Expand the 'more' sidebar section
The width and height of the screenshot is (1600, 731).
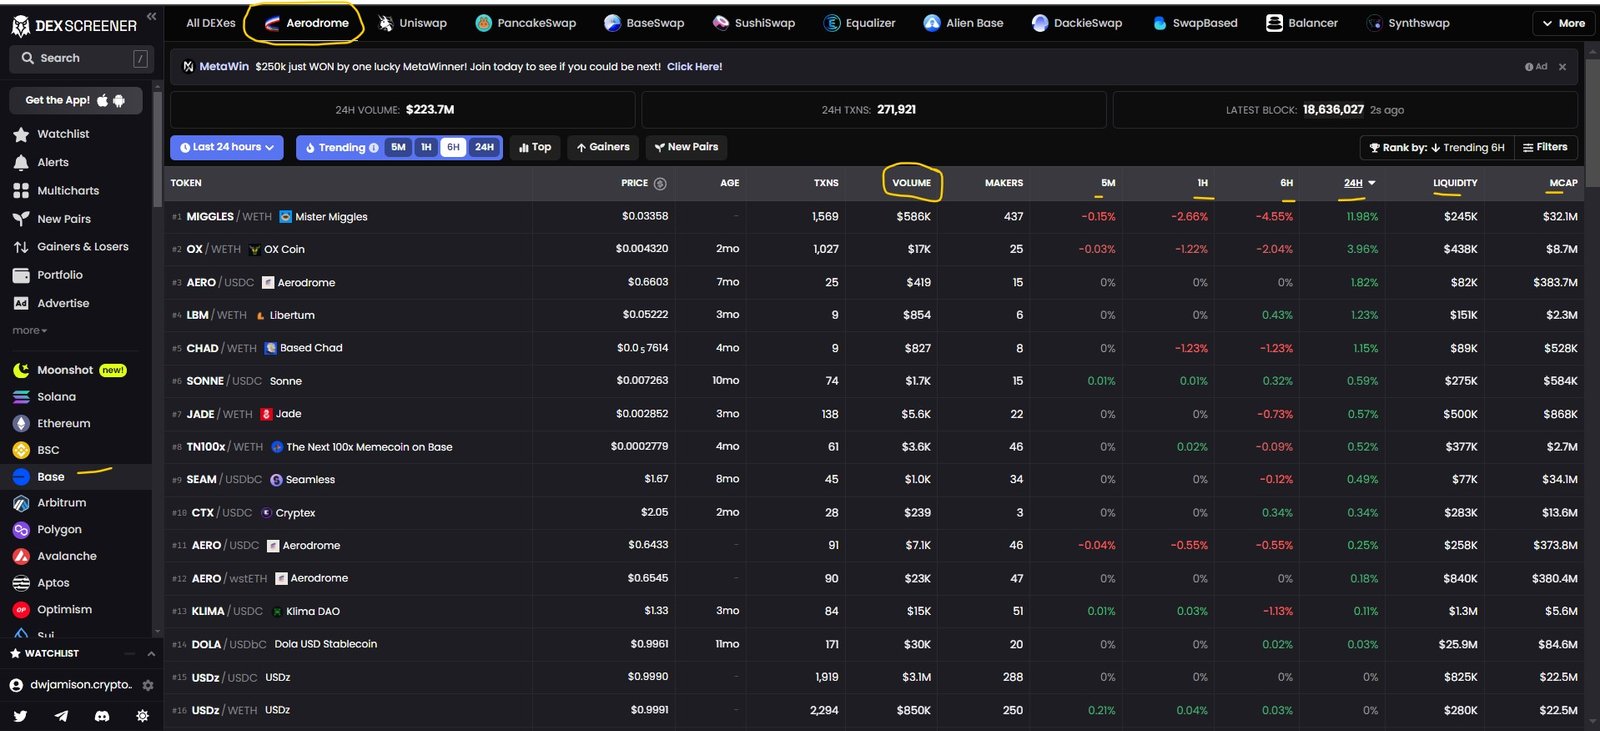pyautogui.click(x=29, y=331)
